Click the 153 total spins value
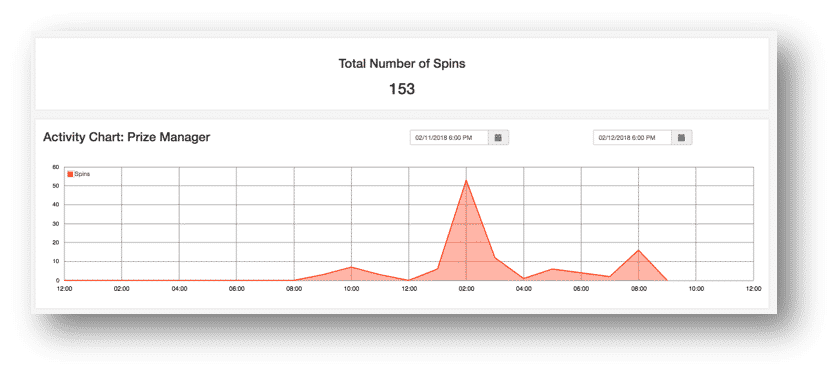 (402, 89)
